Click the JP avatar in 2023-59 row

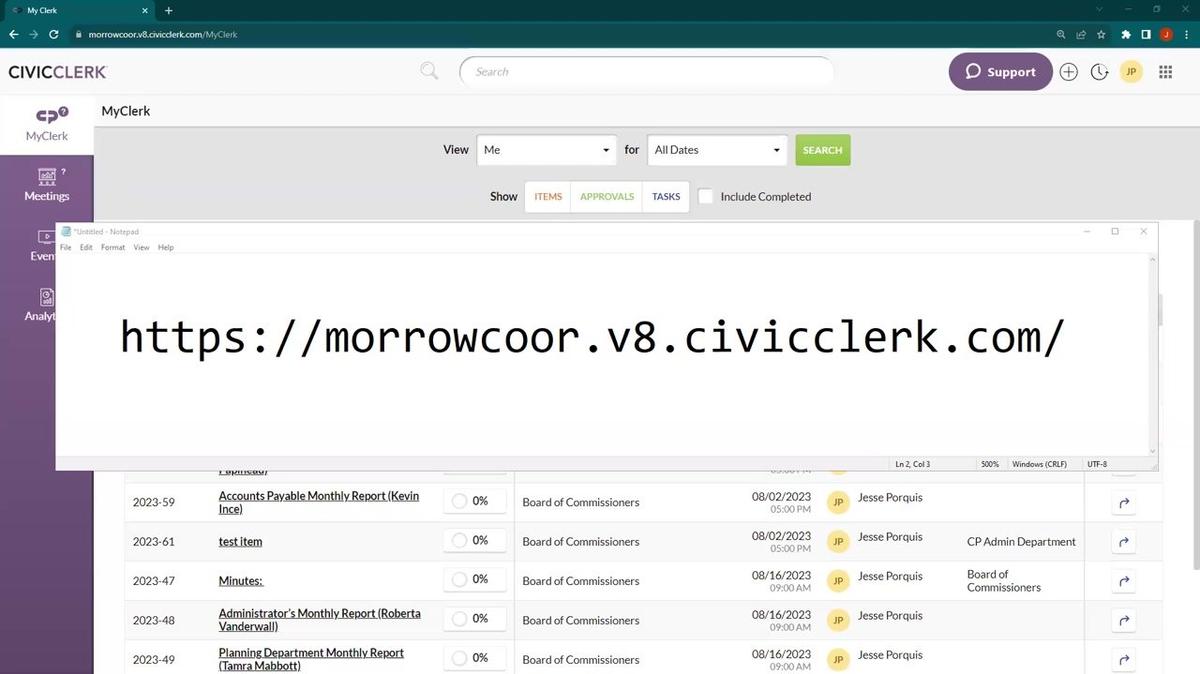838,503
